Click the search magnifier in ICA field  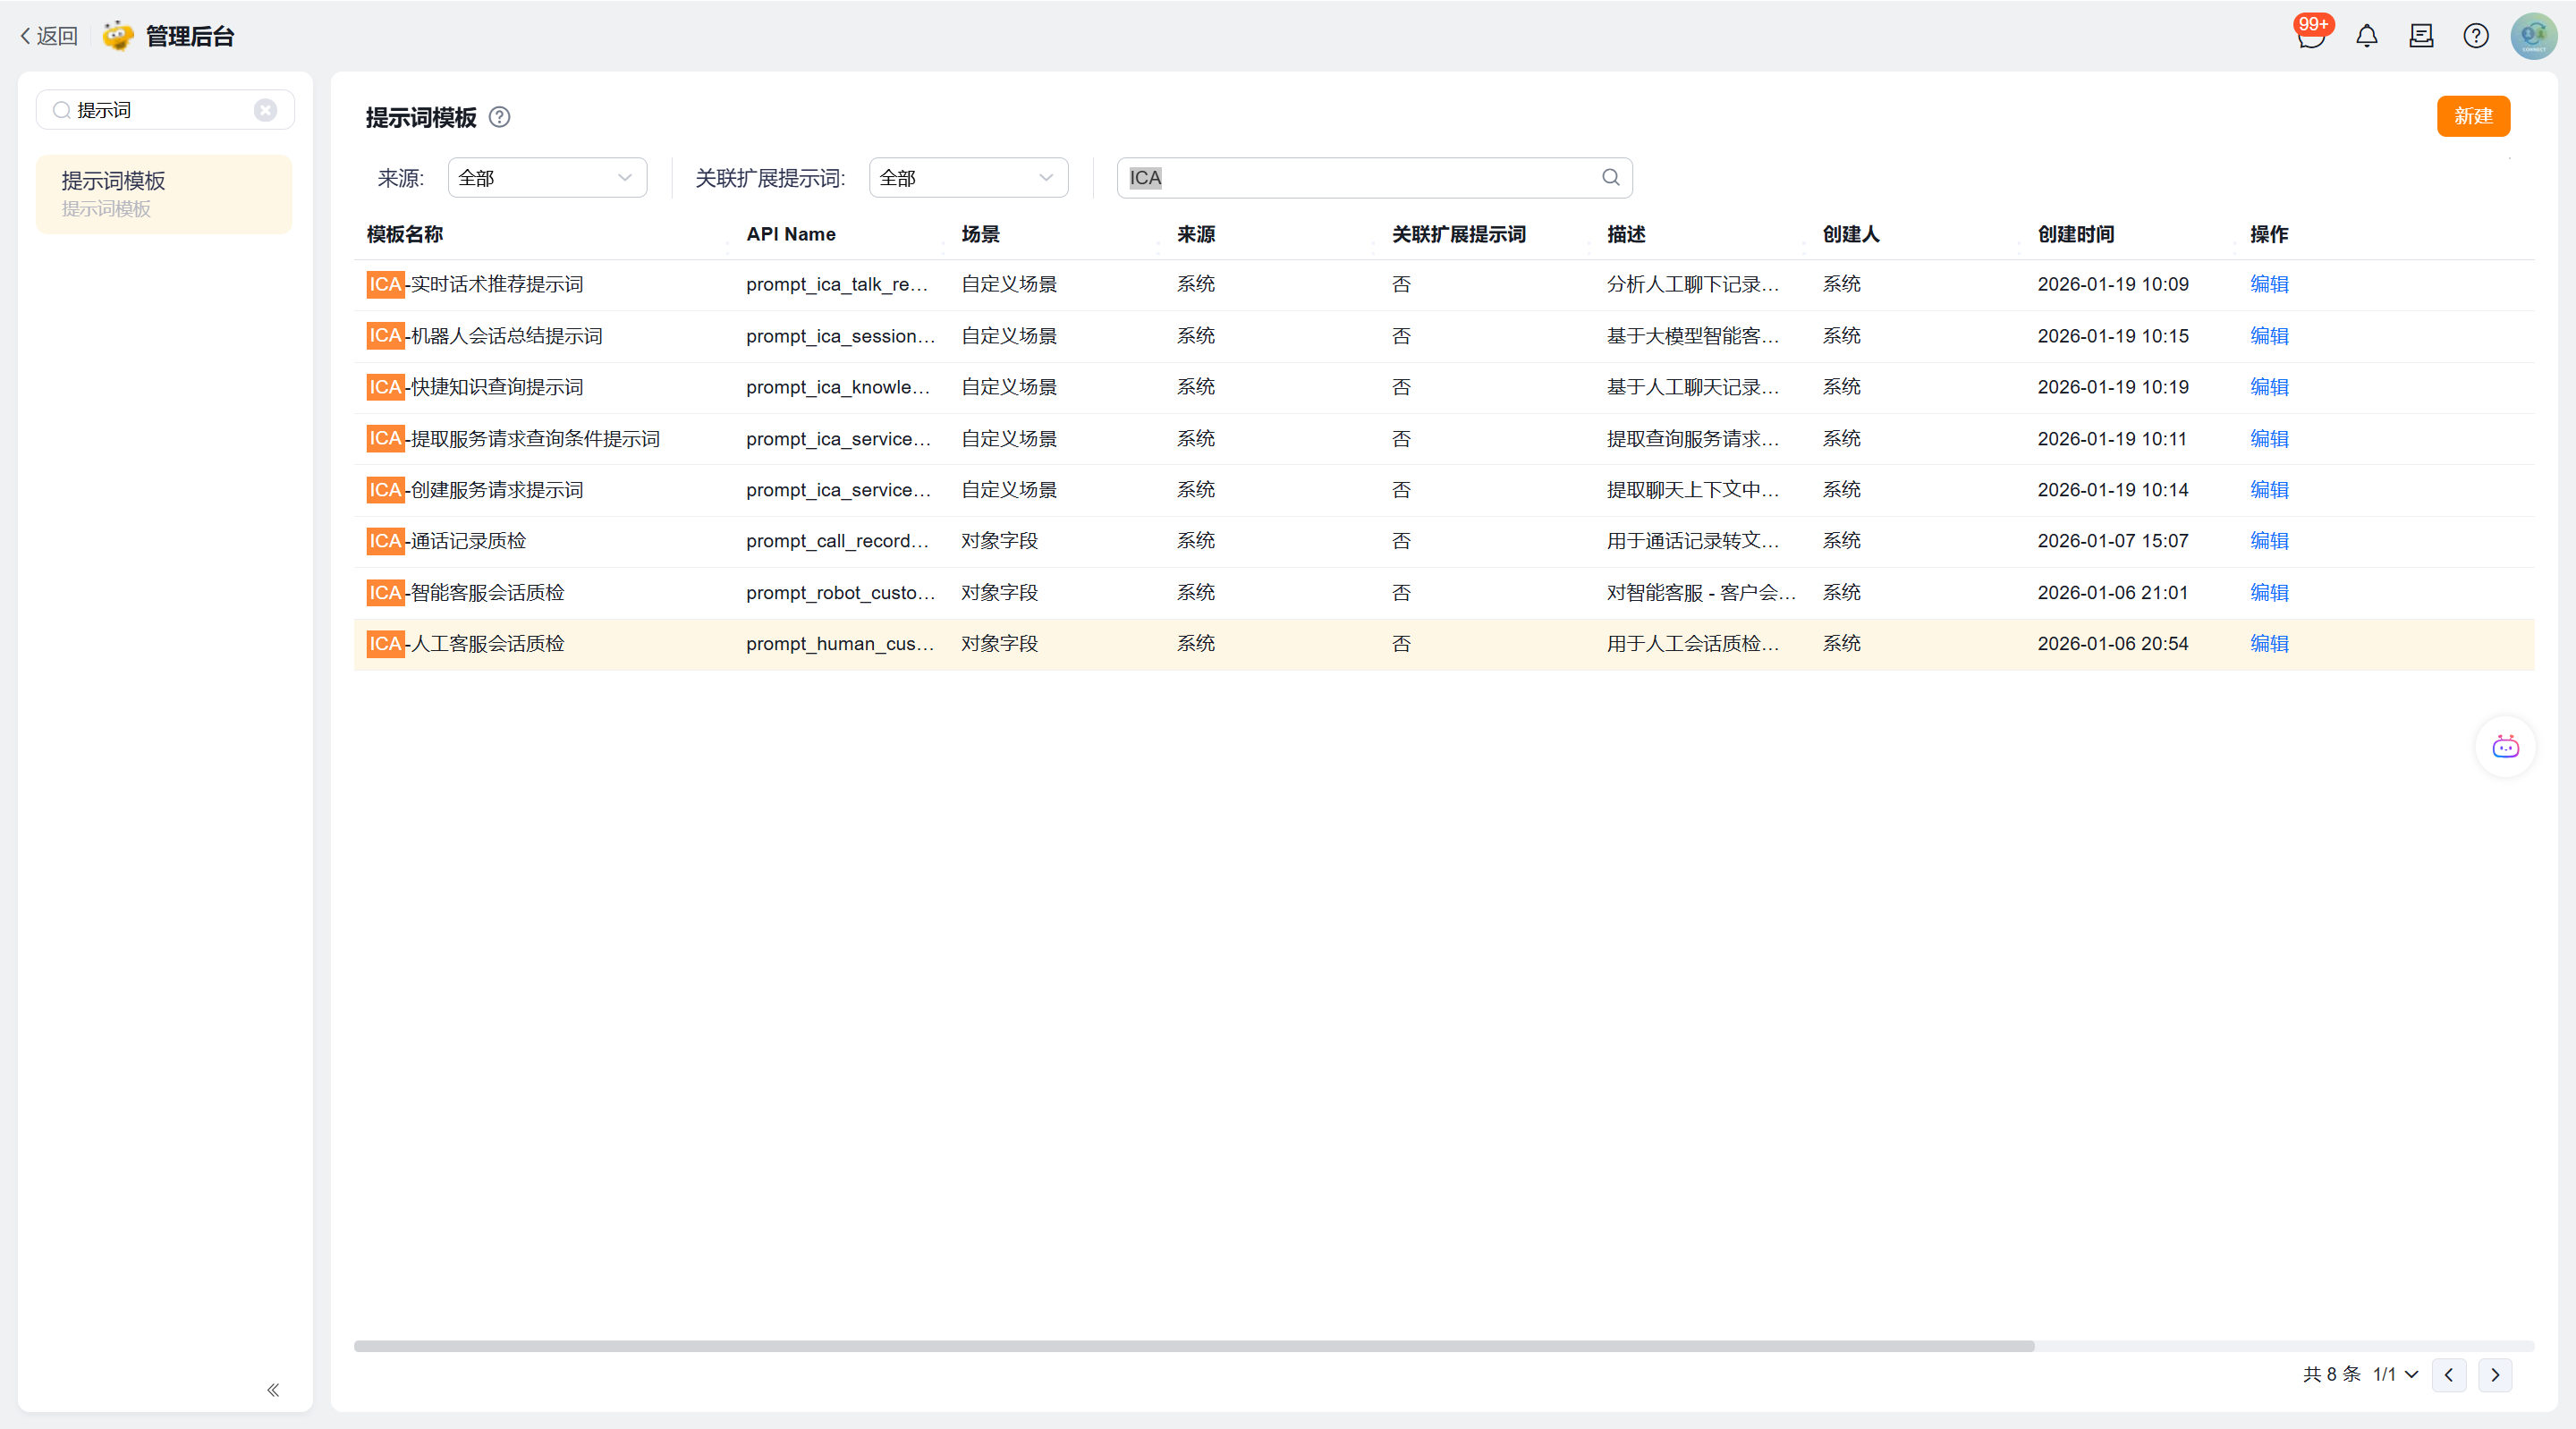coord(1610,178)
